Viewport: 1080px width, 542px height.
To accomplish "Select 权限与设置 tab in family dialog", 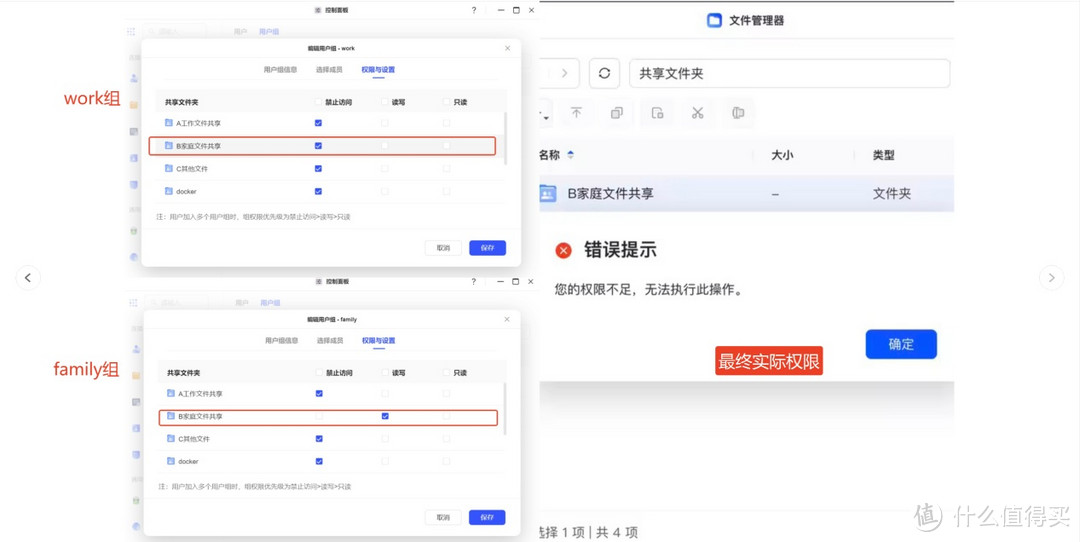I will [x=379, y=340].
